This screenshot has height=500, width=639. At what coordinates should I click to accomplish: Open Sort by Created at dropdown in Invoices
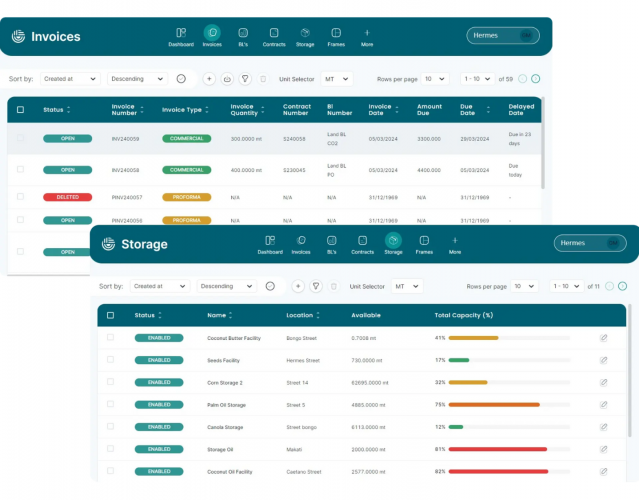coord(70,79)
